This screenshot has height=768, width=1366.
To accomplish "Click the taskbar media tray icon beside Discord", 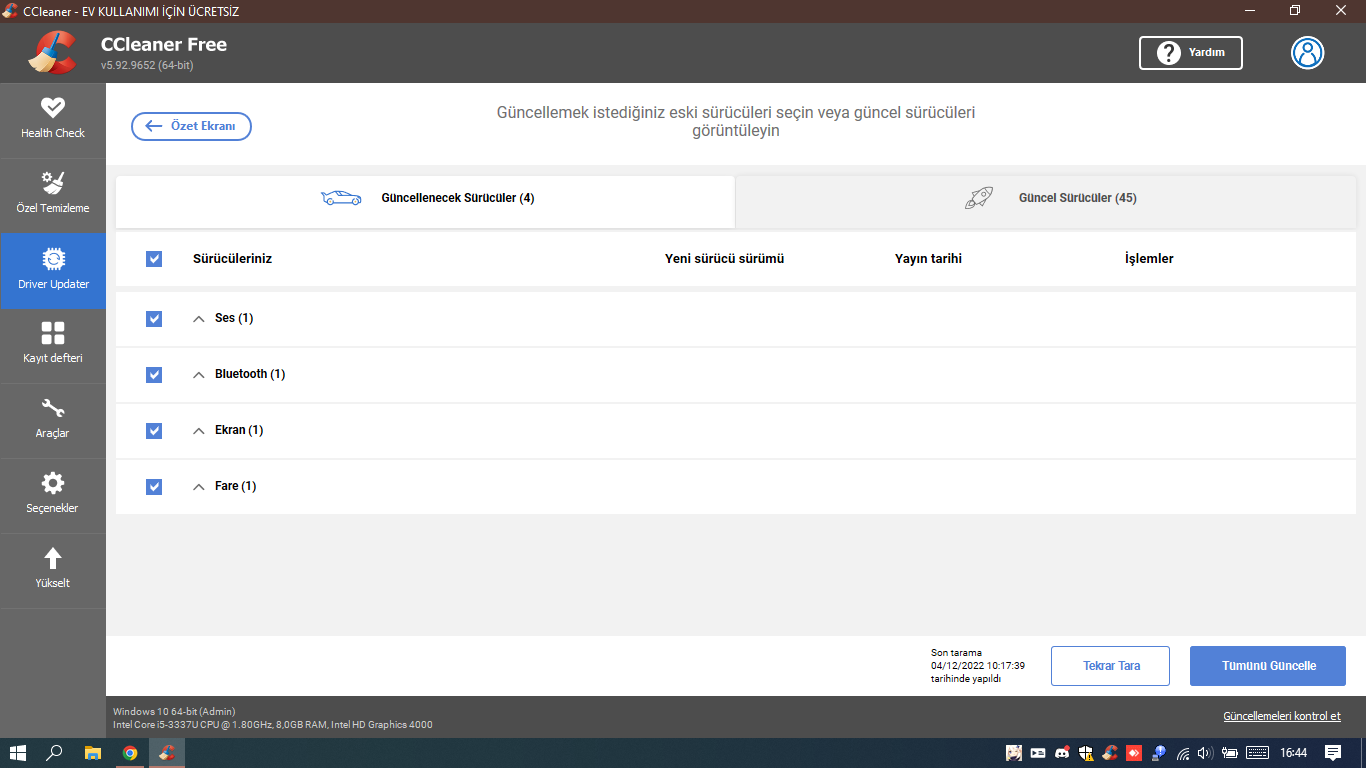I will [1038, 753].
